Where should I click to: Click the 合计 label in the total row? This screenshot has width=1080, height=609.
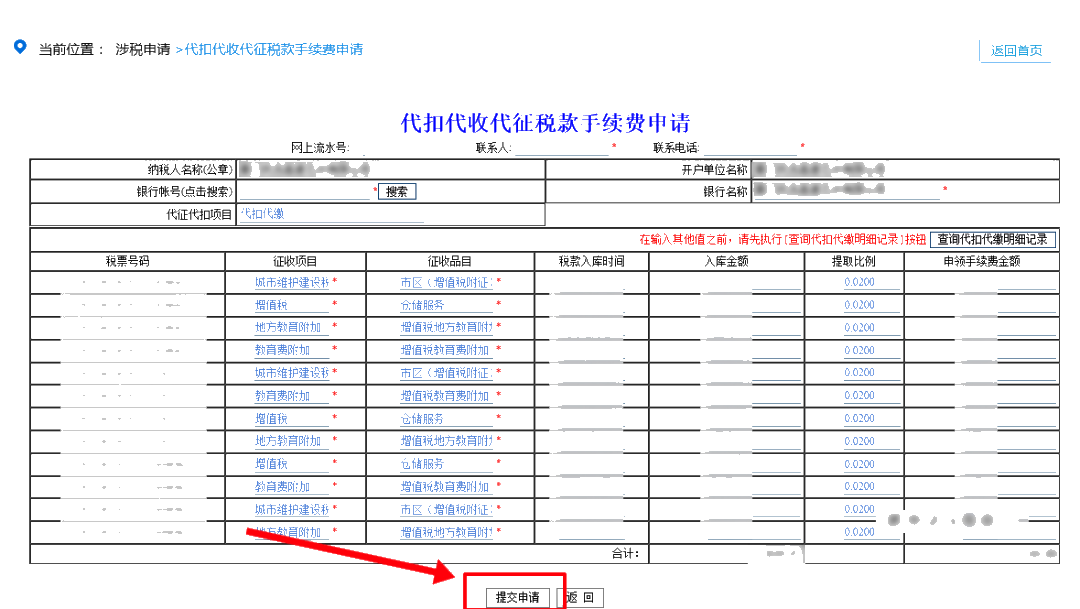coord(625,553)
